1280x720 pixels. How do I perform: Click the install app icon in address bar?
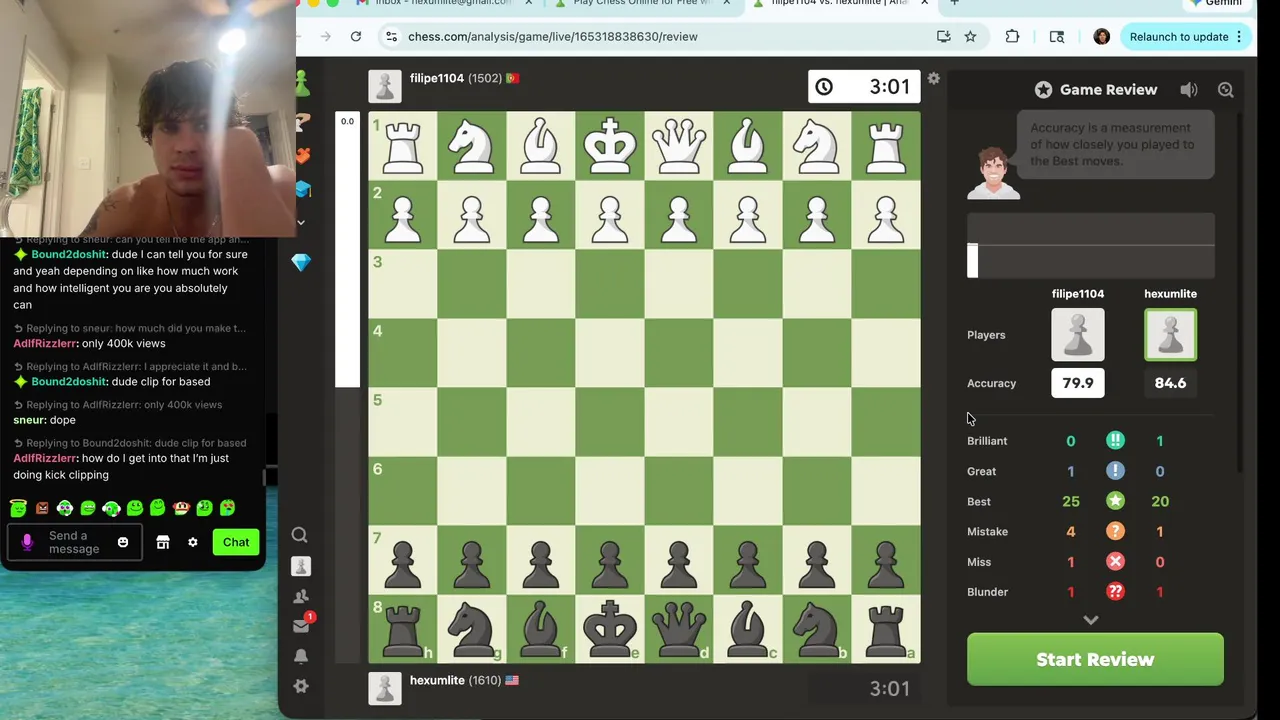tap(943, 37)
